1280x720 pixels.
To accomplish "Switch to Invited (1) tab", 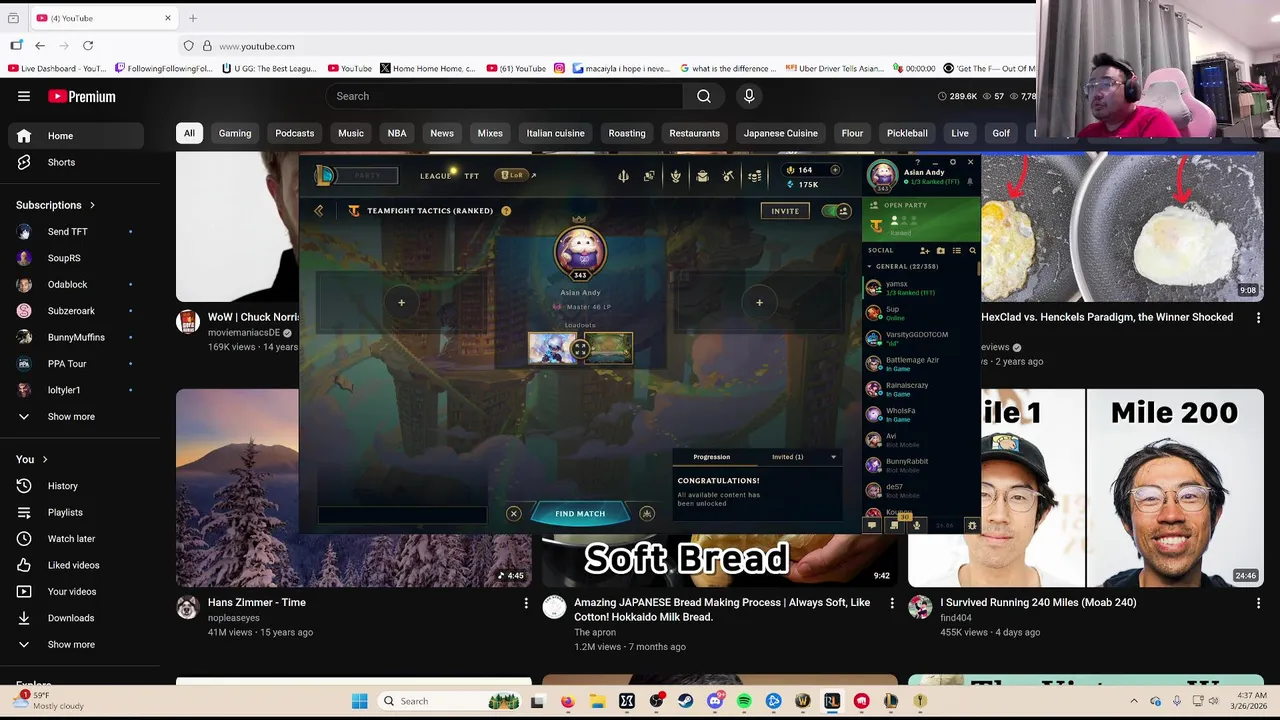I will 787,457.
